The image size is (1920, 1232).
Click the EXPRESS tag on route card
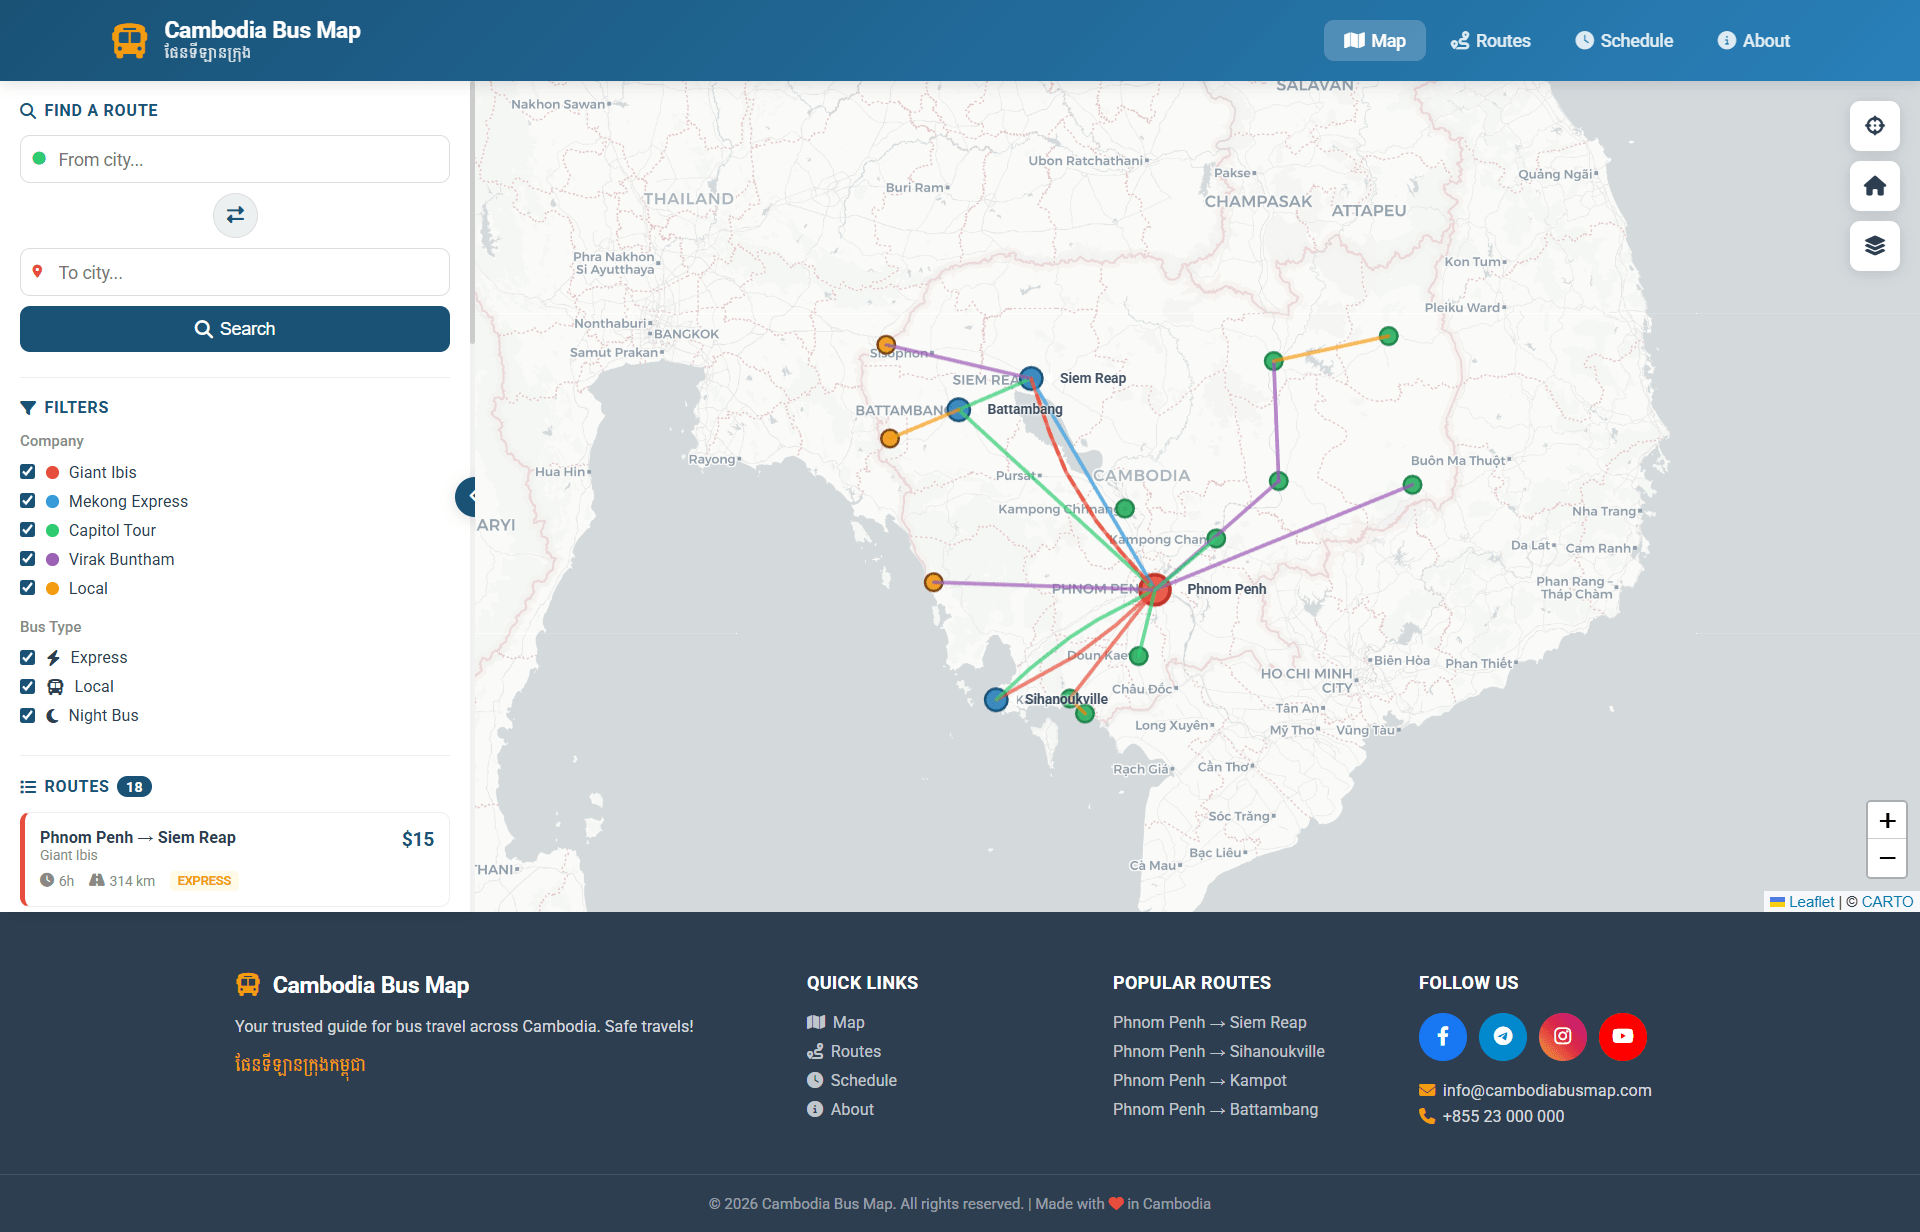(x=204, y=881)
